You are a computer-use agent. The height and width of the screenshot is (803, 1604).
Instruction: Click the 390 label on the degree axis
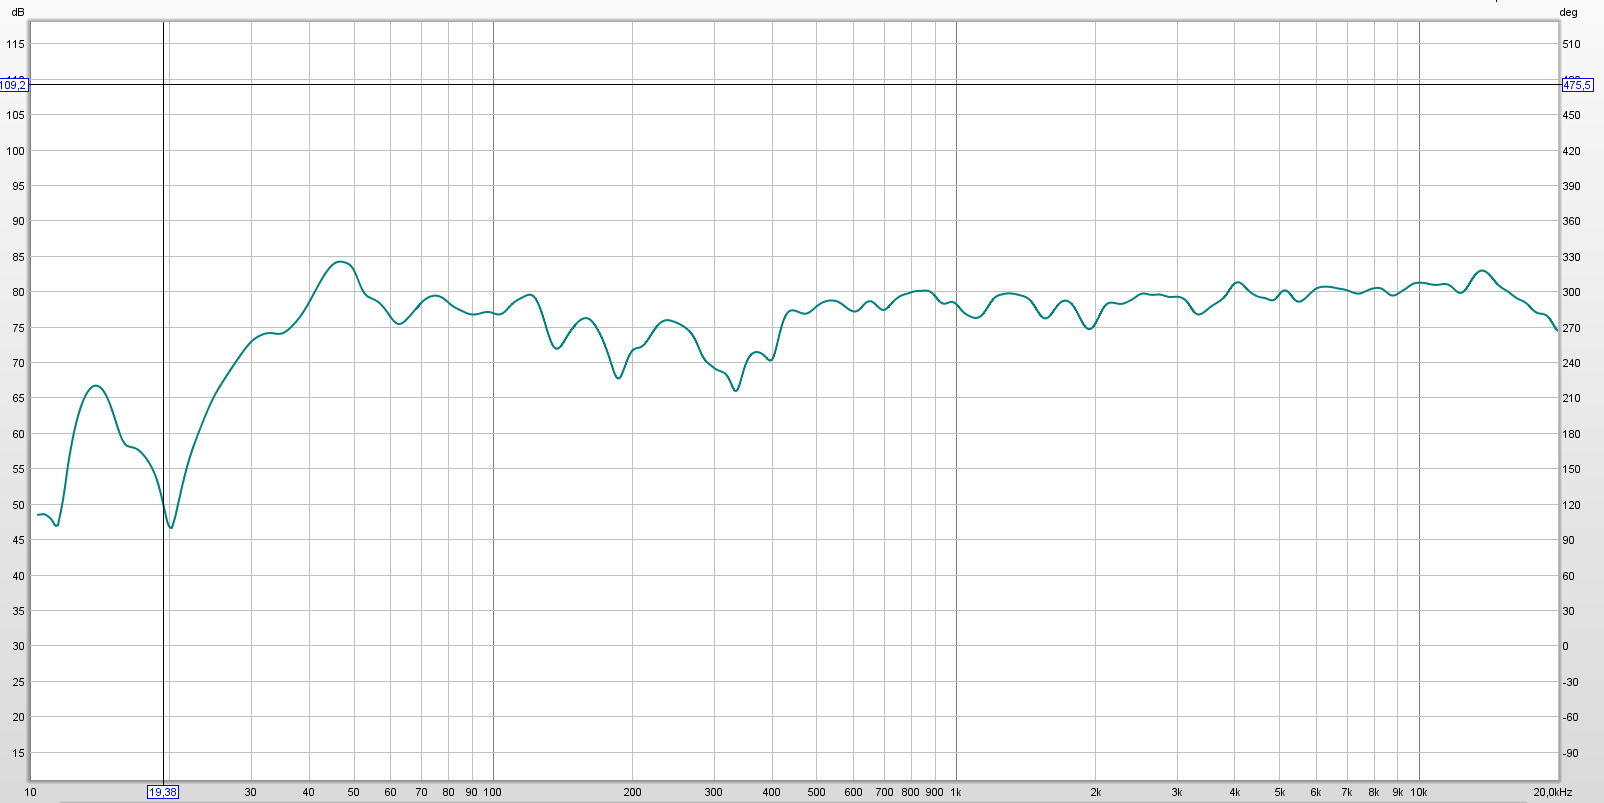click(x=1572, y=186)
